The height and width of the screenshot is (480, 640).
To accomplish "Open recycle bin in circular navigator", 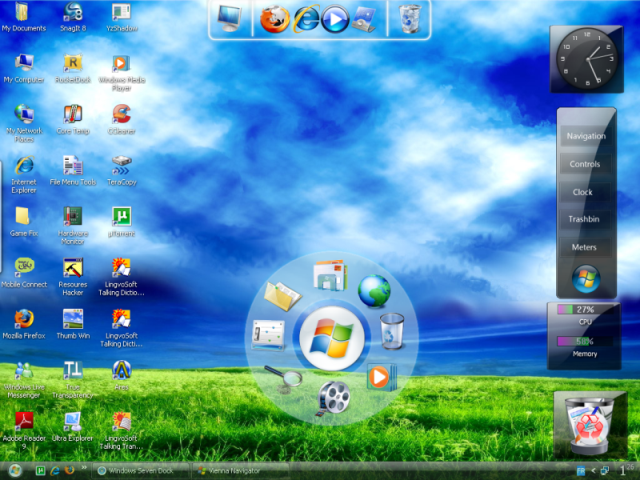I will click(x=392, y=331).
